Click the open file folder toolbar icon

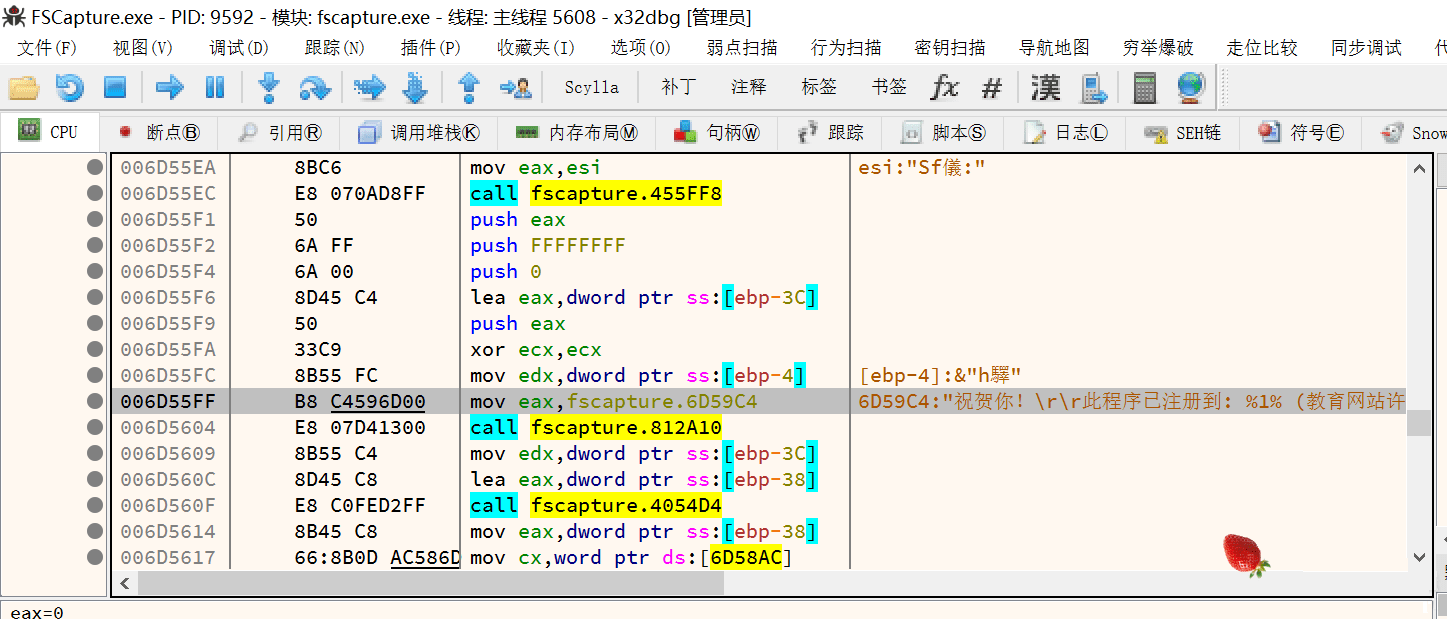[x=23, y=88]
